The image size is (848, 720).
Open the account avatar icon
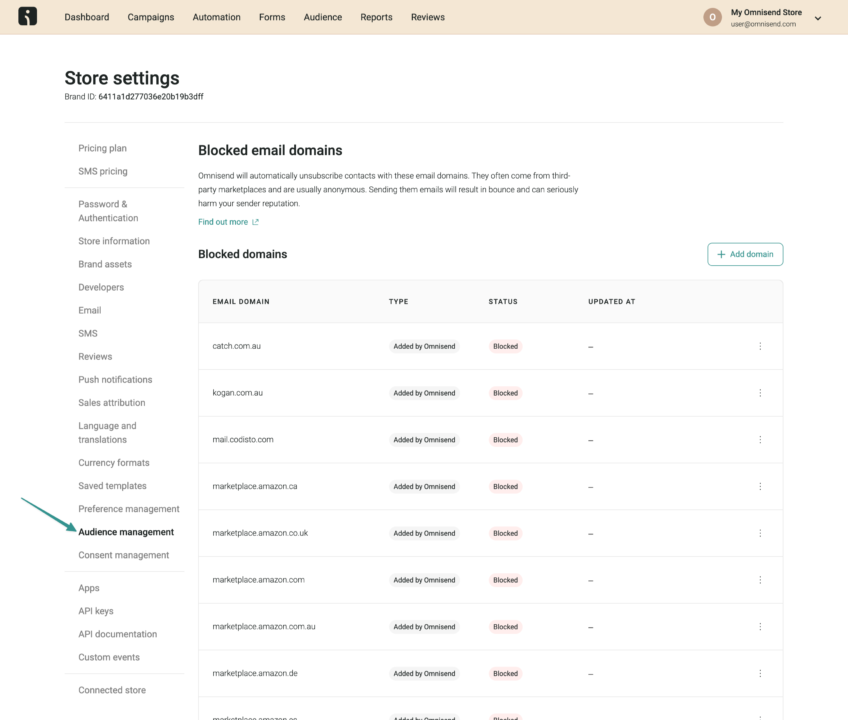pos(712,17)
